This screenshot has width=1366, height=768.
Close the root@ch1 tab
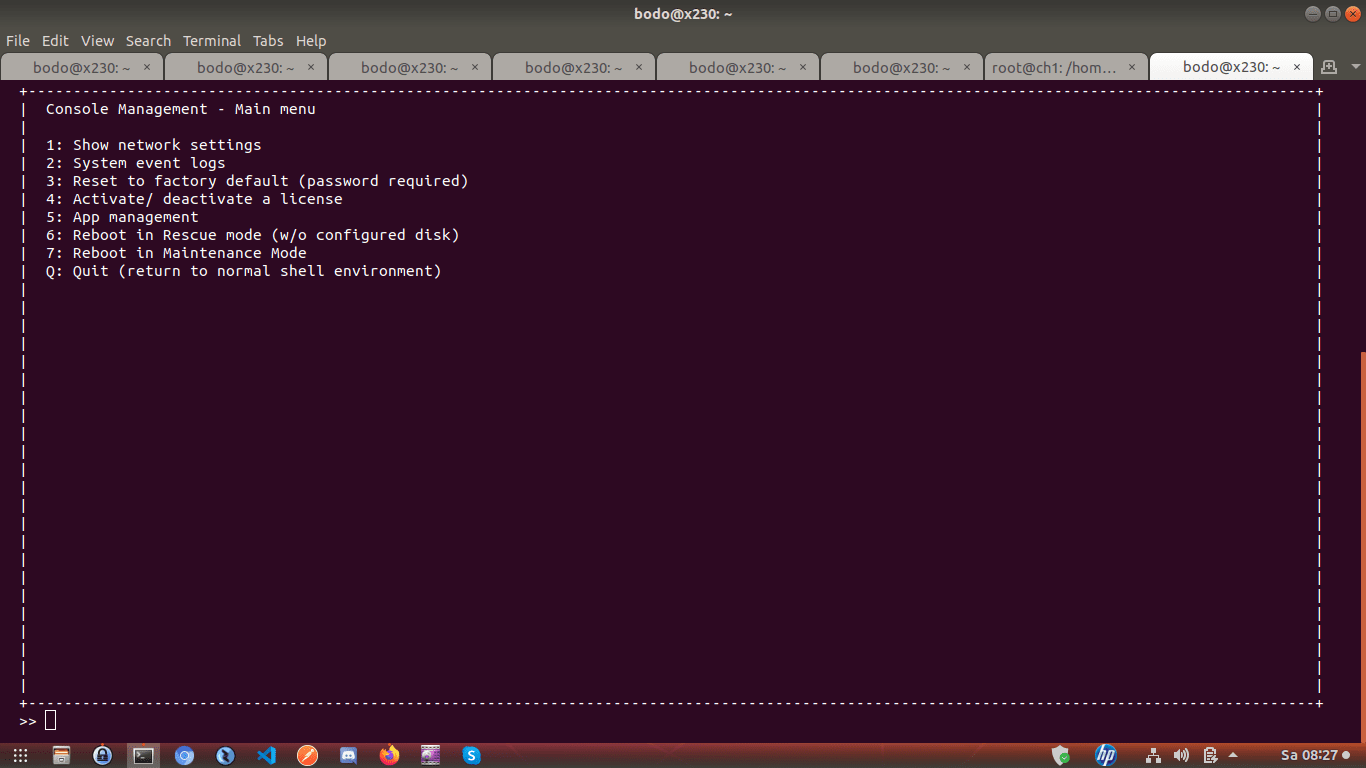(1132, 67)
